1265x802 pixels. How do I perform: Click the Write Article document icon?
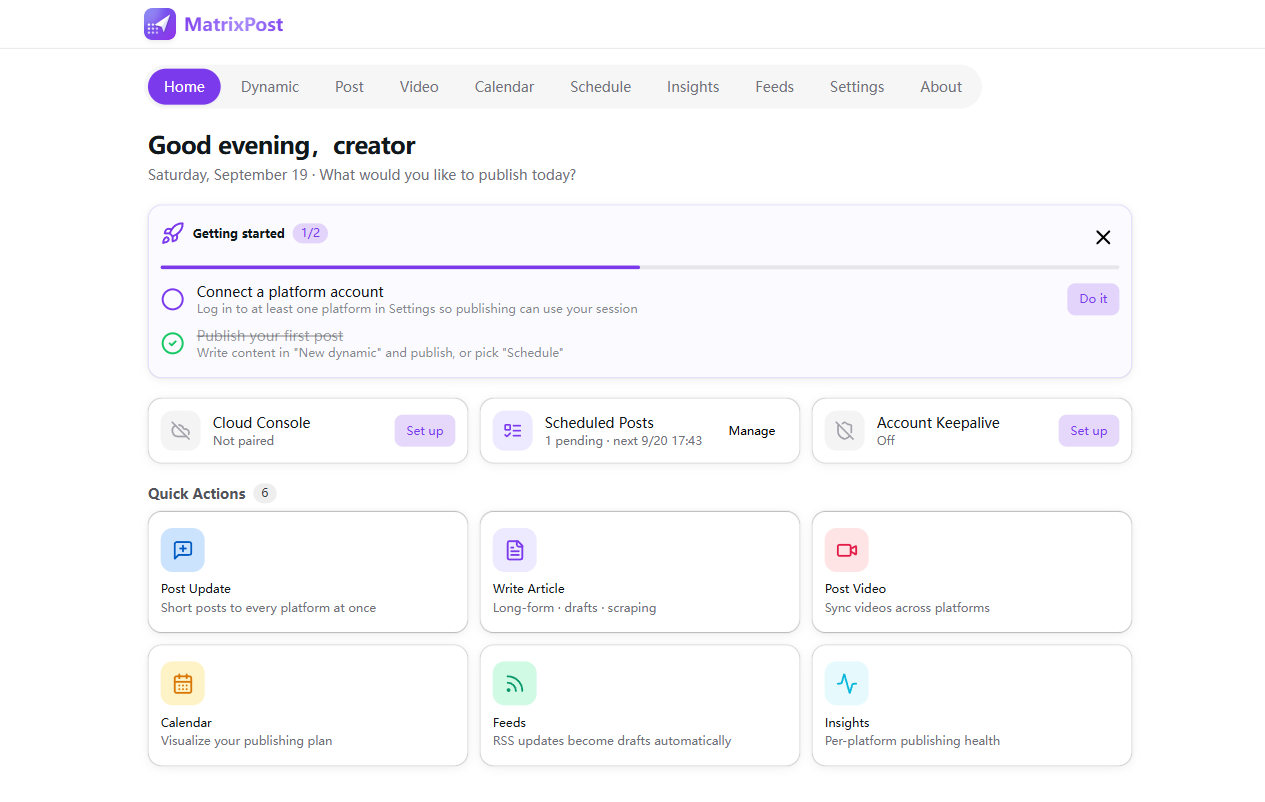click(x=515, y=550)
